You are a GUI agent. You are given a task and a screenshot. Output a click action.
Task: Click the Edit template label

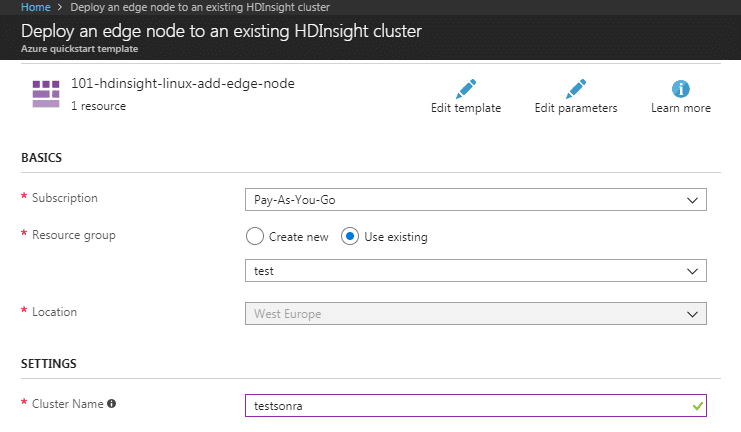point(466,108)
